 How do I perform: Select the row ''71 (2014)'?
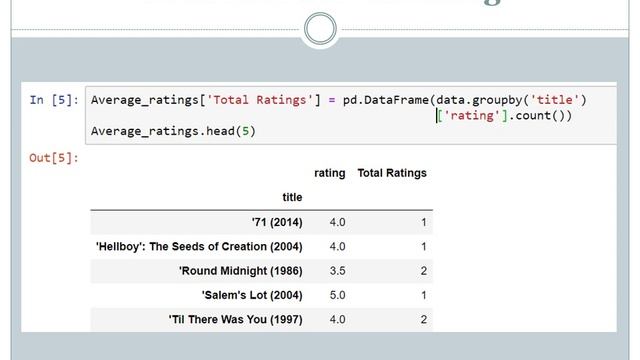click(262, 222)
